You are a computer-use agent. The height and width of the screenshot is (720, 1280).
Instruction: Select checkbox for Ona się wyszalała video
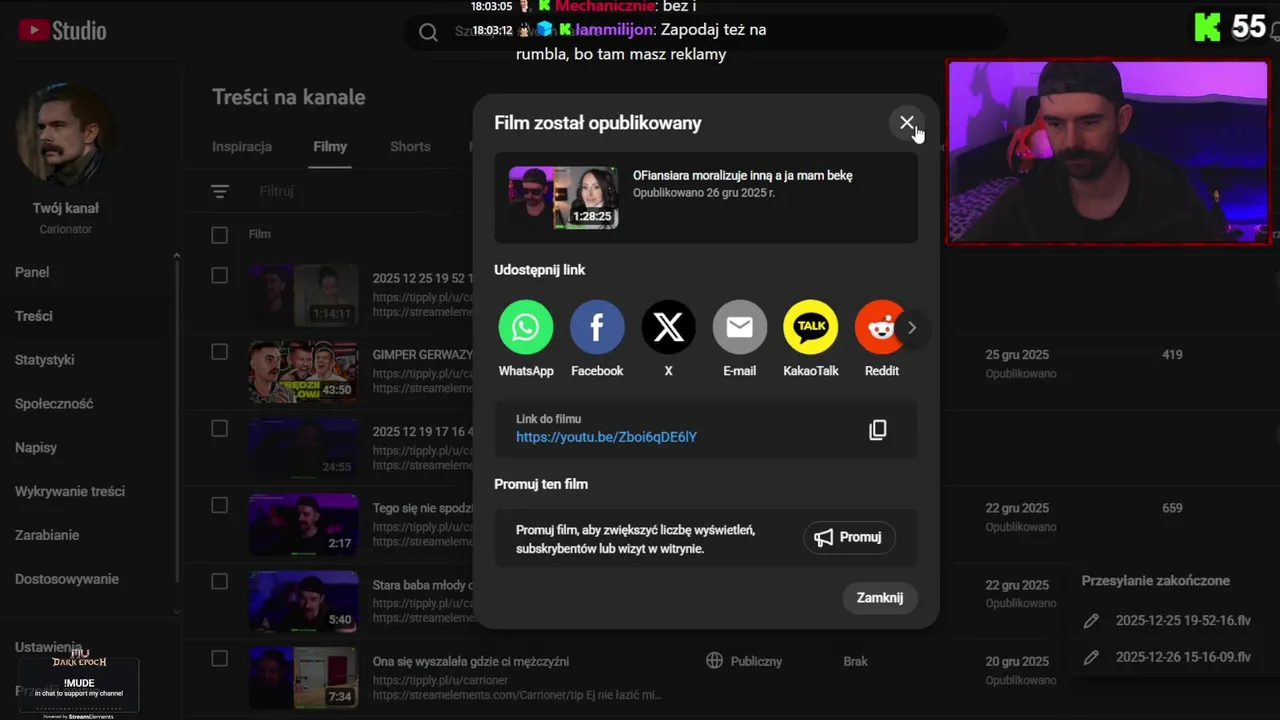click(220, 658)
